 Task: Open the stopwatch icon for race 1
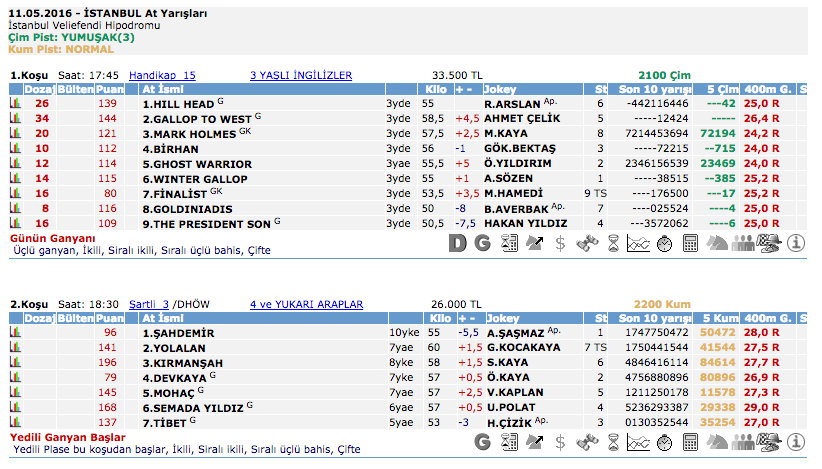click(665, 242)
